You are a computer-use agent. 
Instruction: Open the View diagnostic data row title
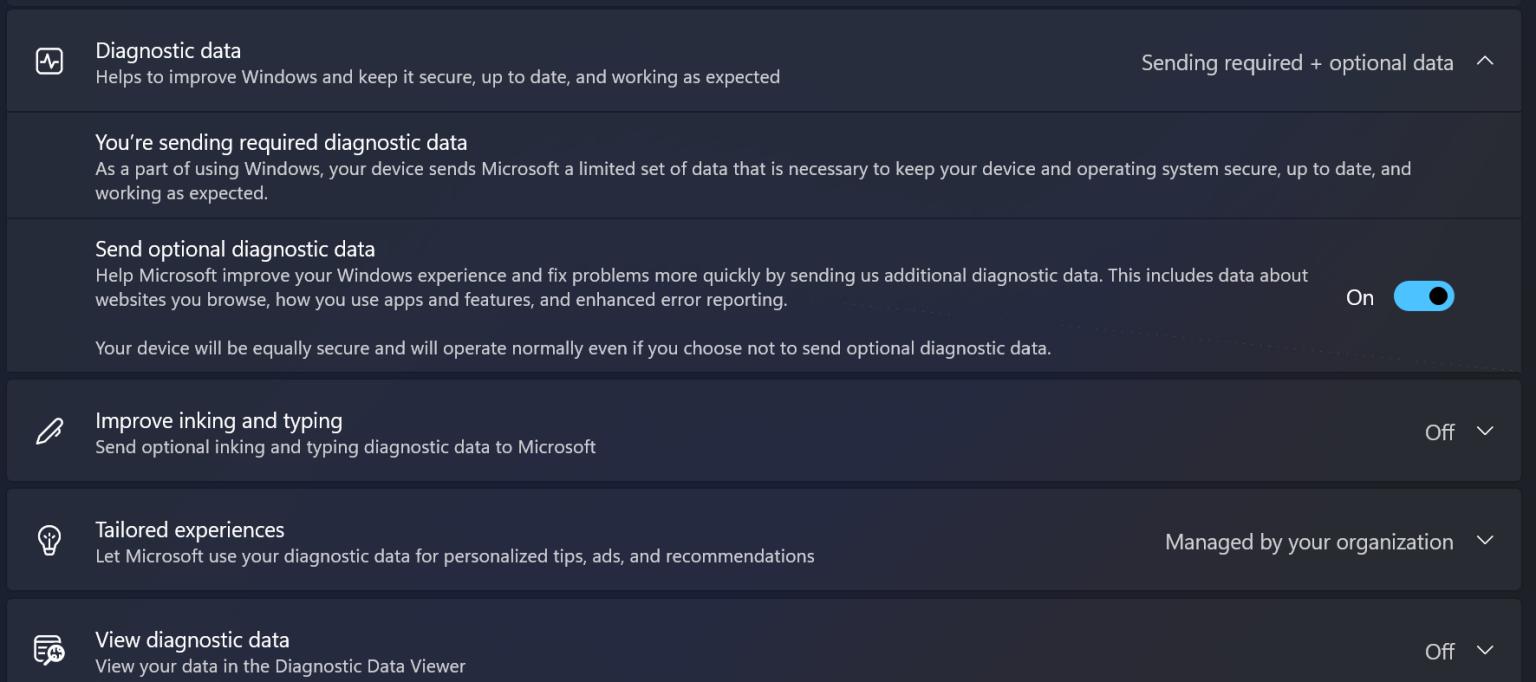click(x=192, y=640)
